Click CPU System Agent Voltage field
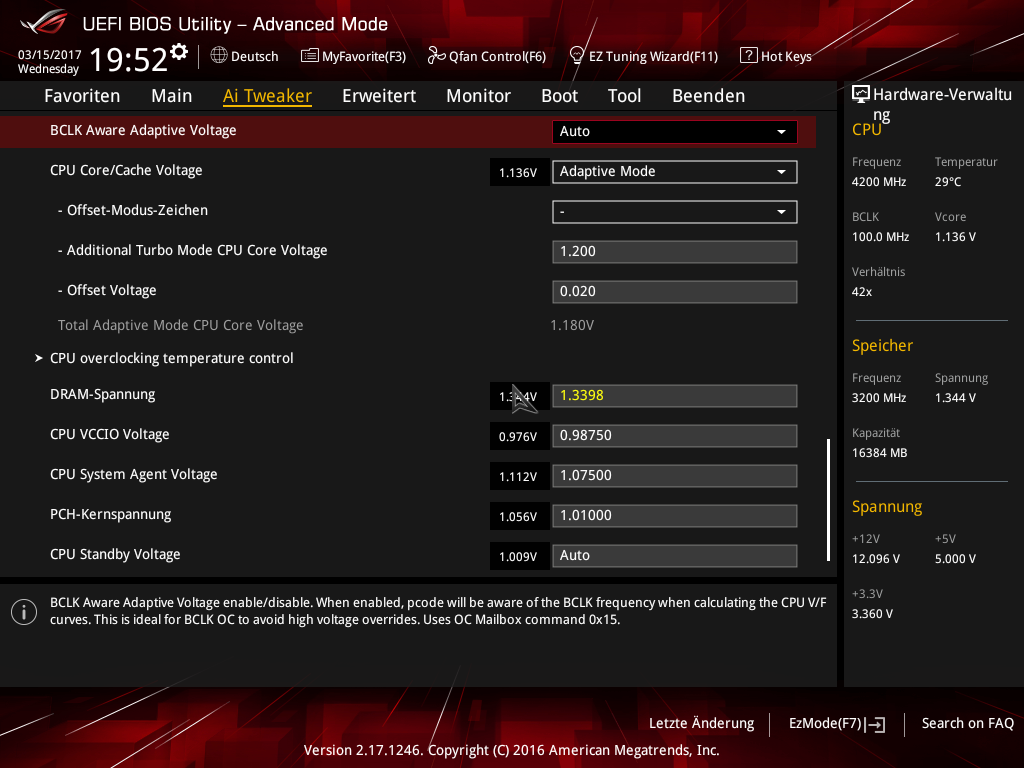Screen dimensions: 1024x768 675,475
